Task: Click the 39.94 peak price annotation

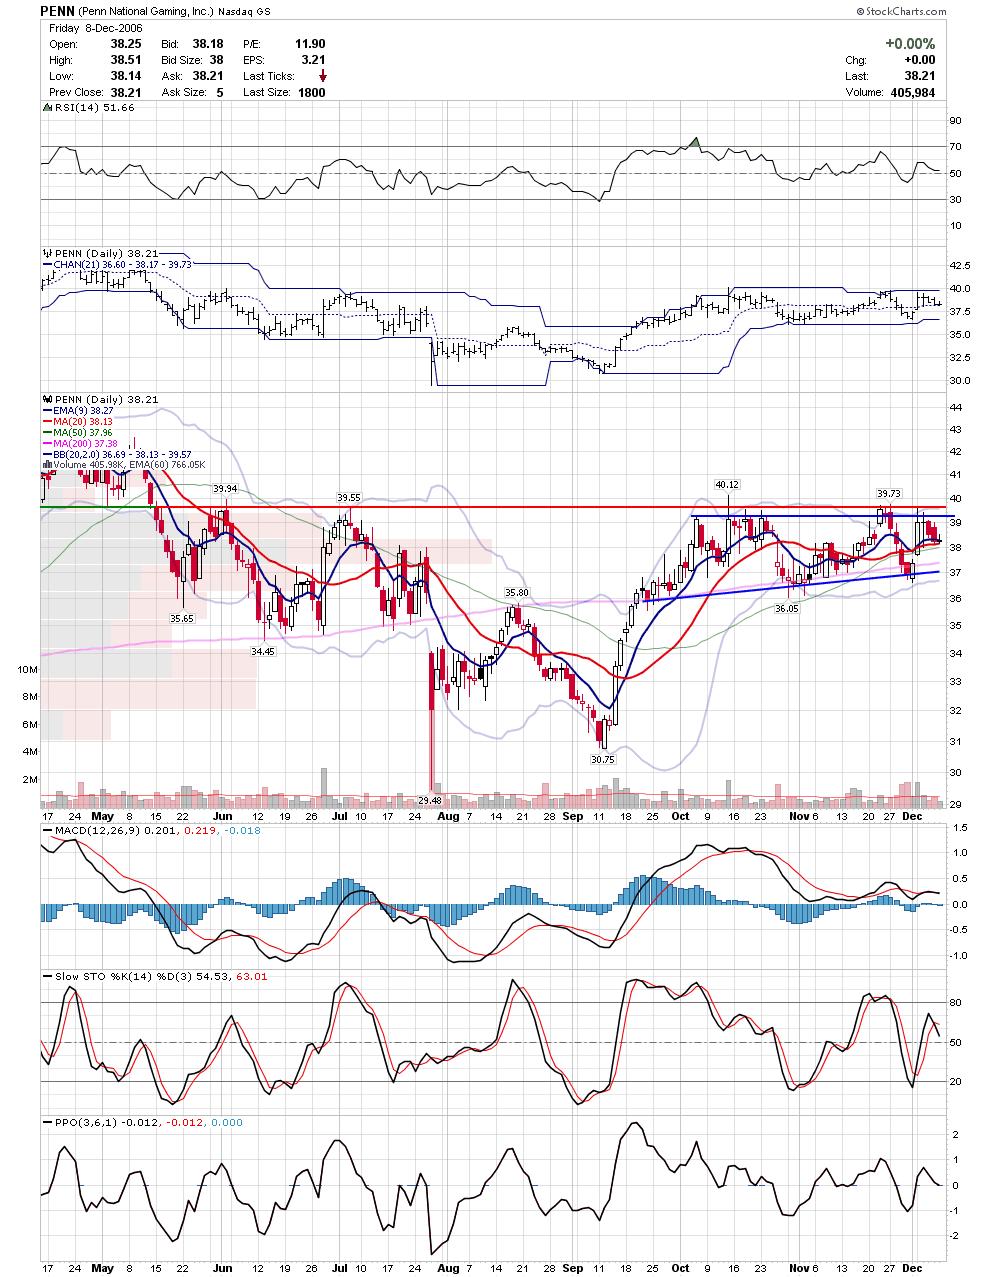Action: coord(225,489)
